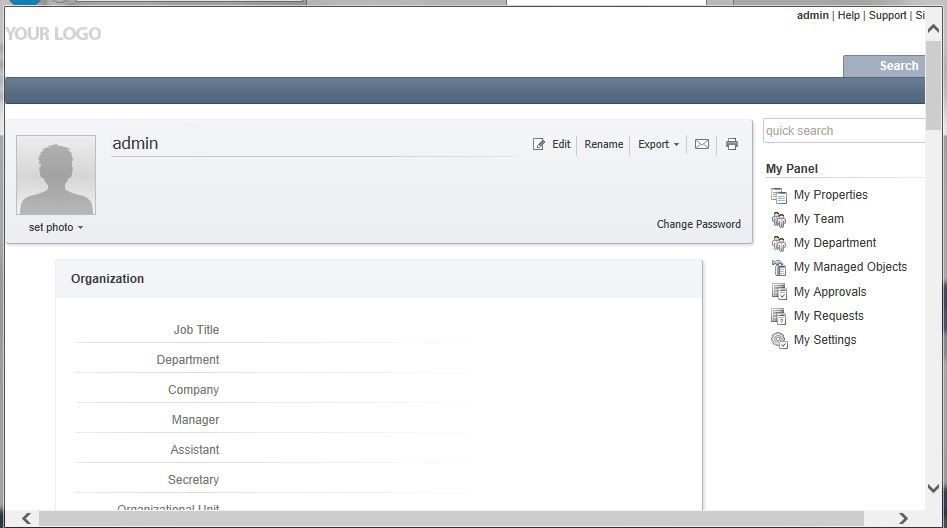Open the My Team link

click(x=818, y=219)
